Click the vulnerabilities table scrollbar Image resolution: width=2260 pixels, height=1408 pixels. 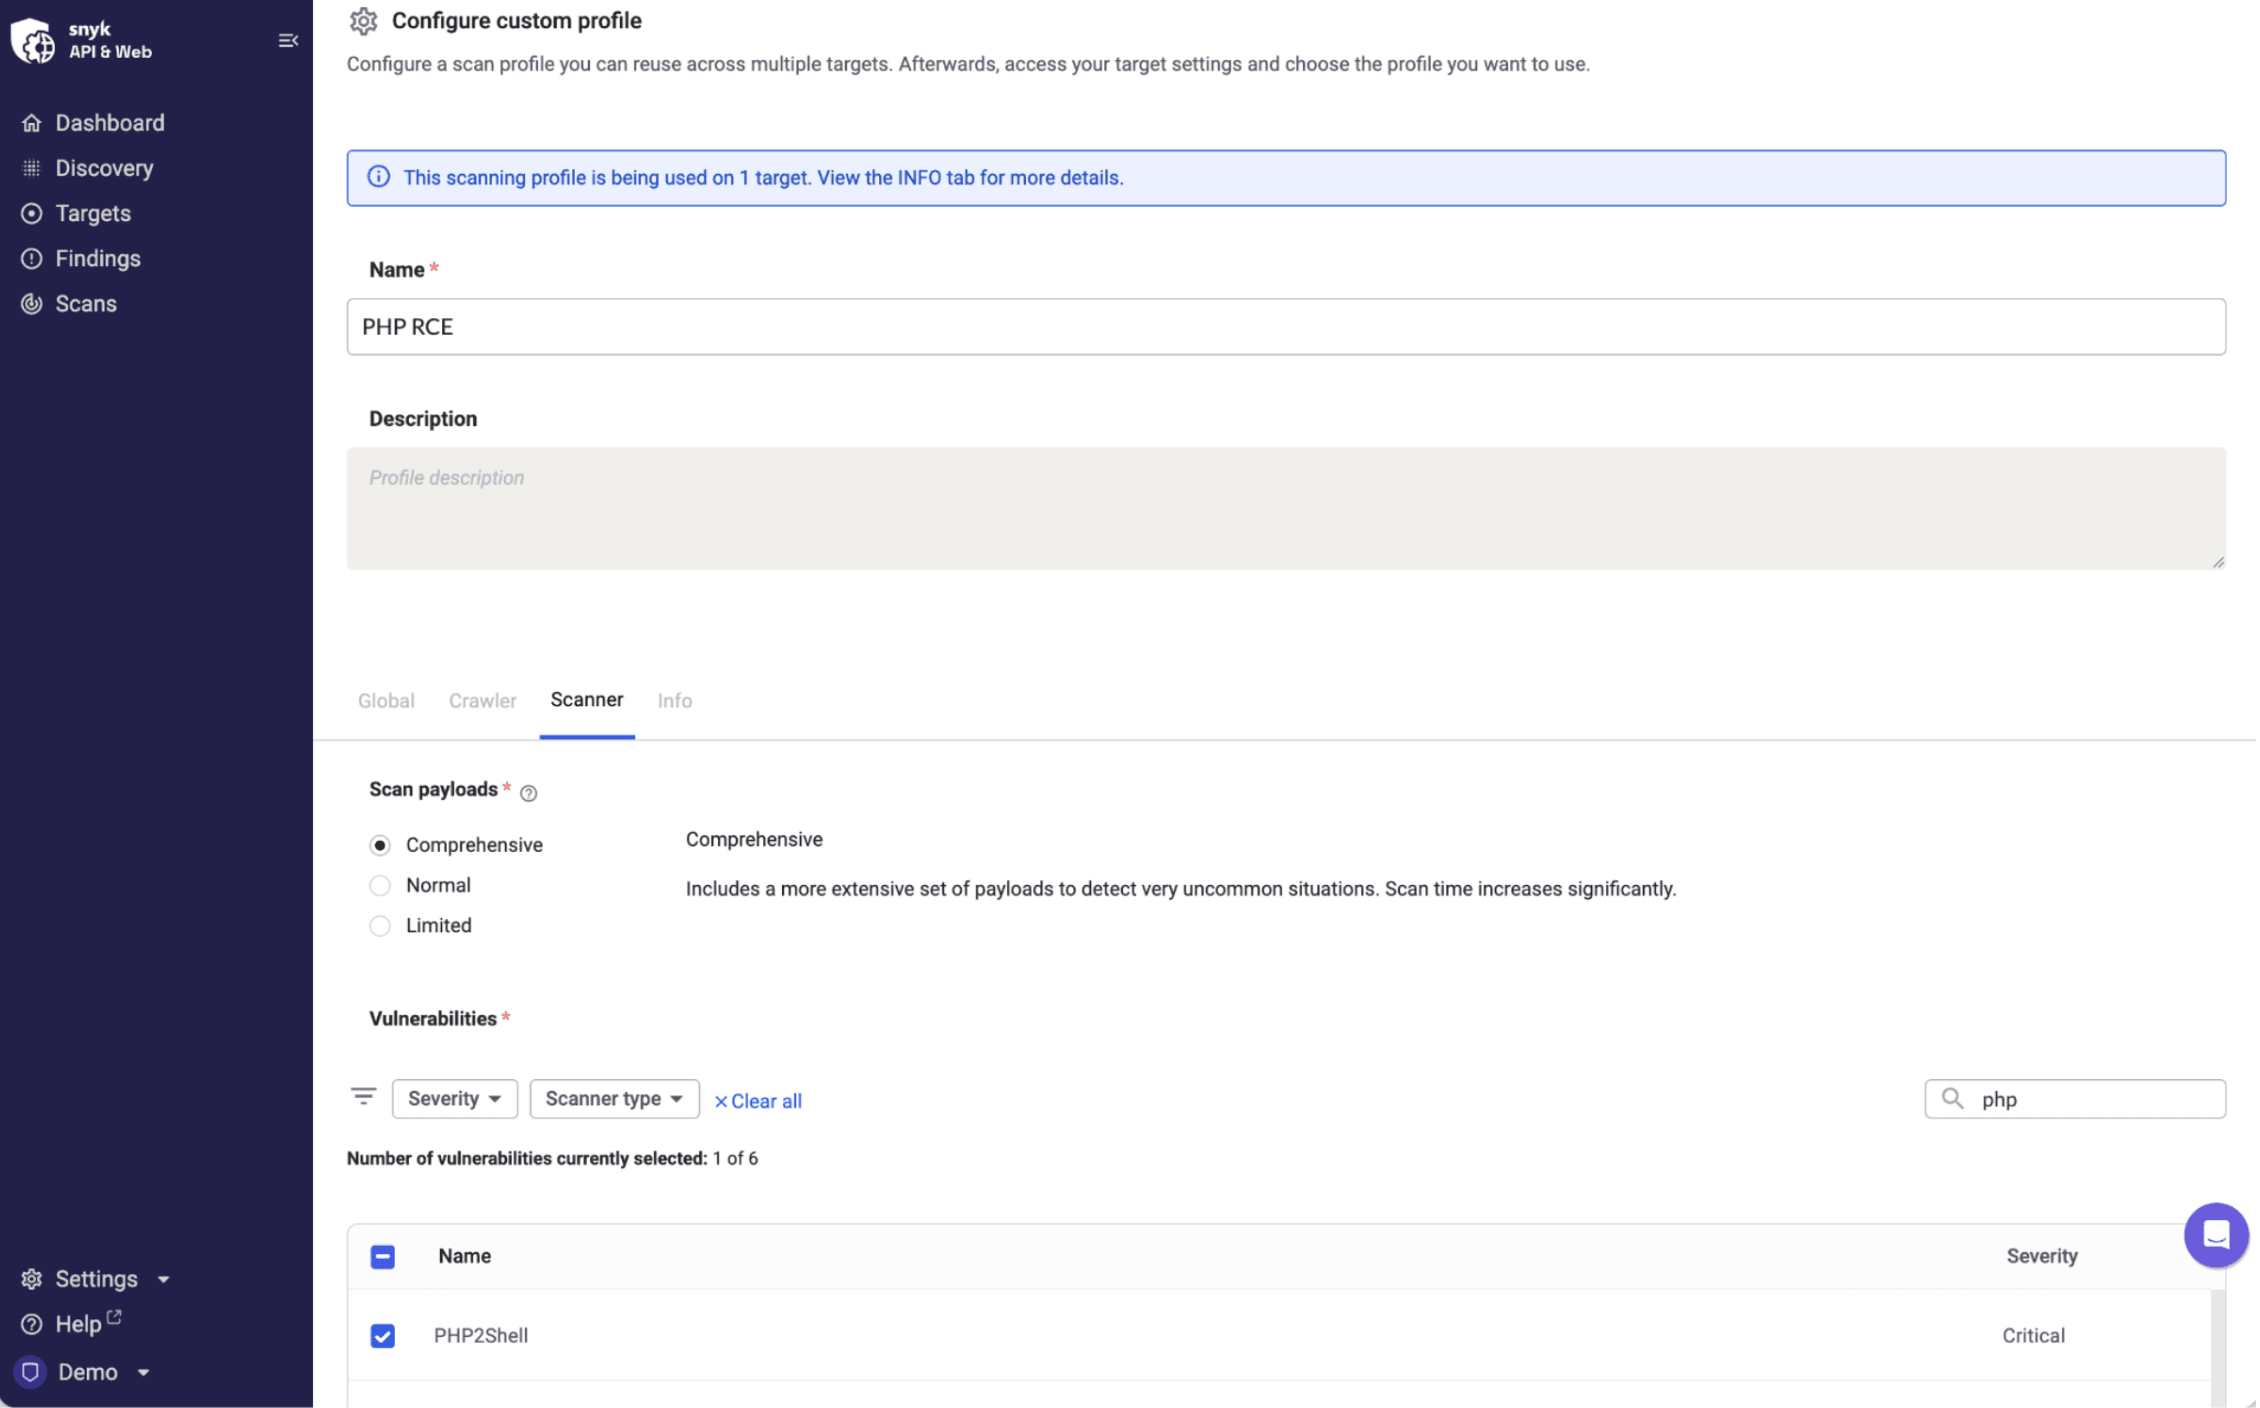pos(2217,1348)
